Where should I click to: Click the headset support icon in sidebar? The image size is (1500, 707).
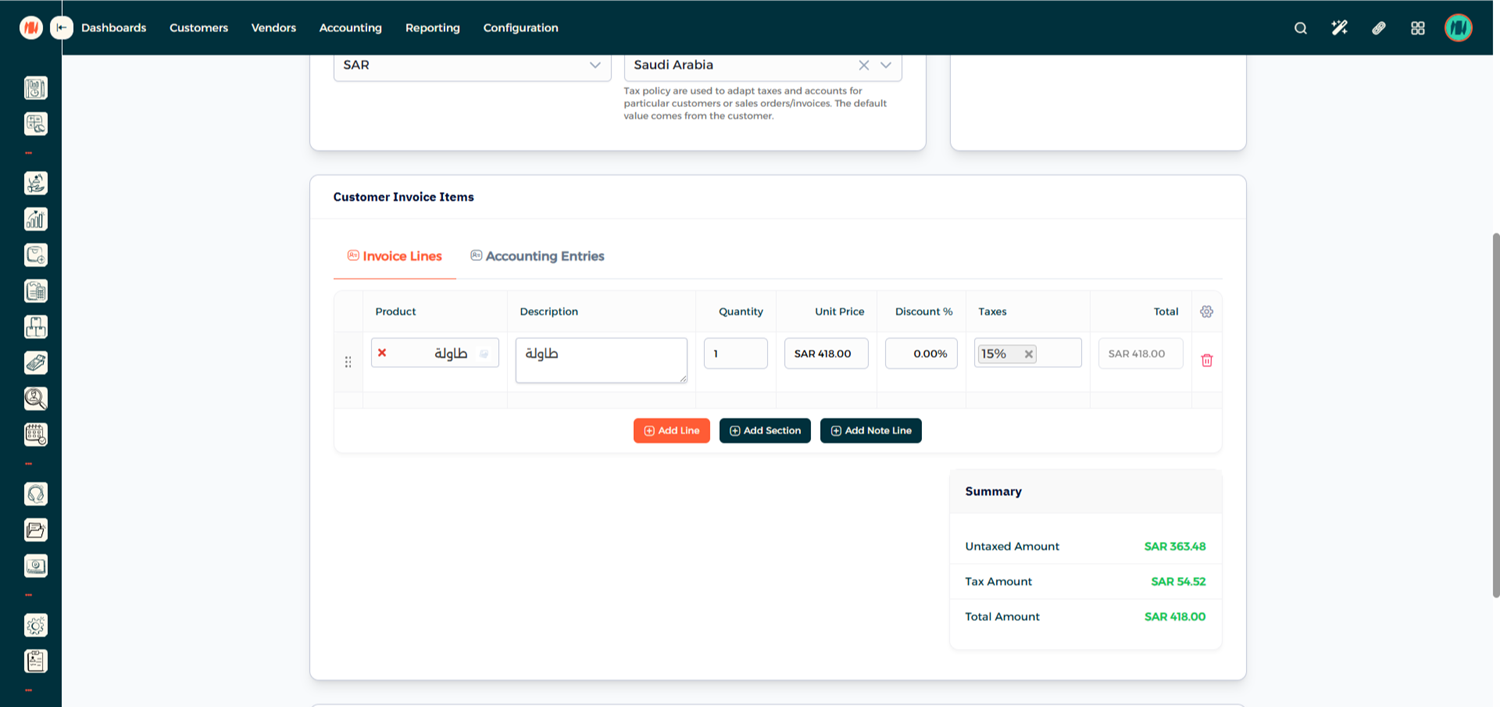click(x=36, y=494)
